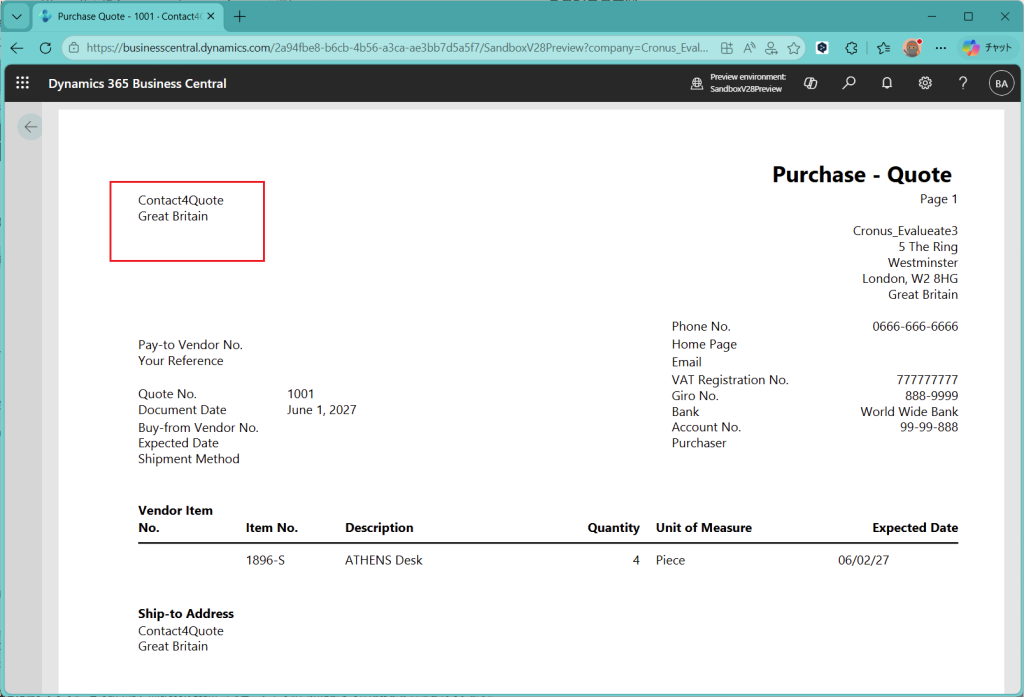This screenshot has height=697, width=1024.
Task: Open the BA user account avatar
Action: pyautogui.click(x=1000, y=84)
